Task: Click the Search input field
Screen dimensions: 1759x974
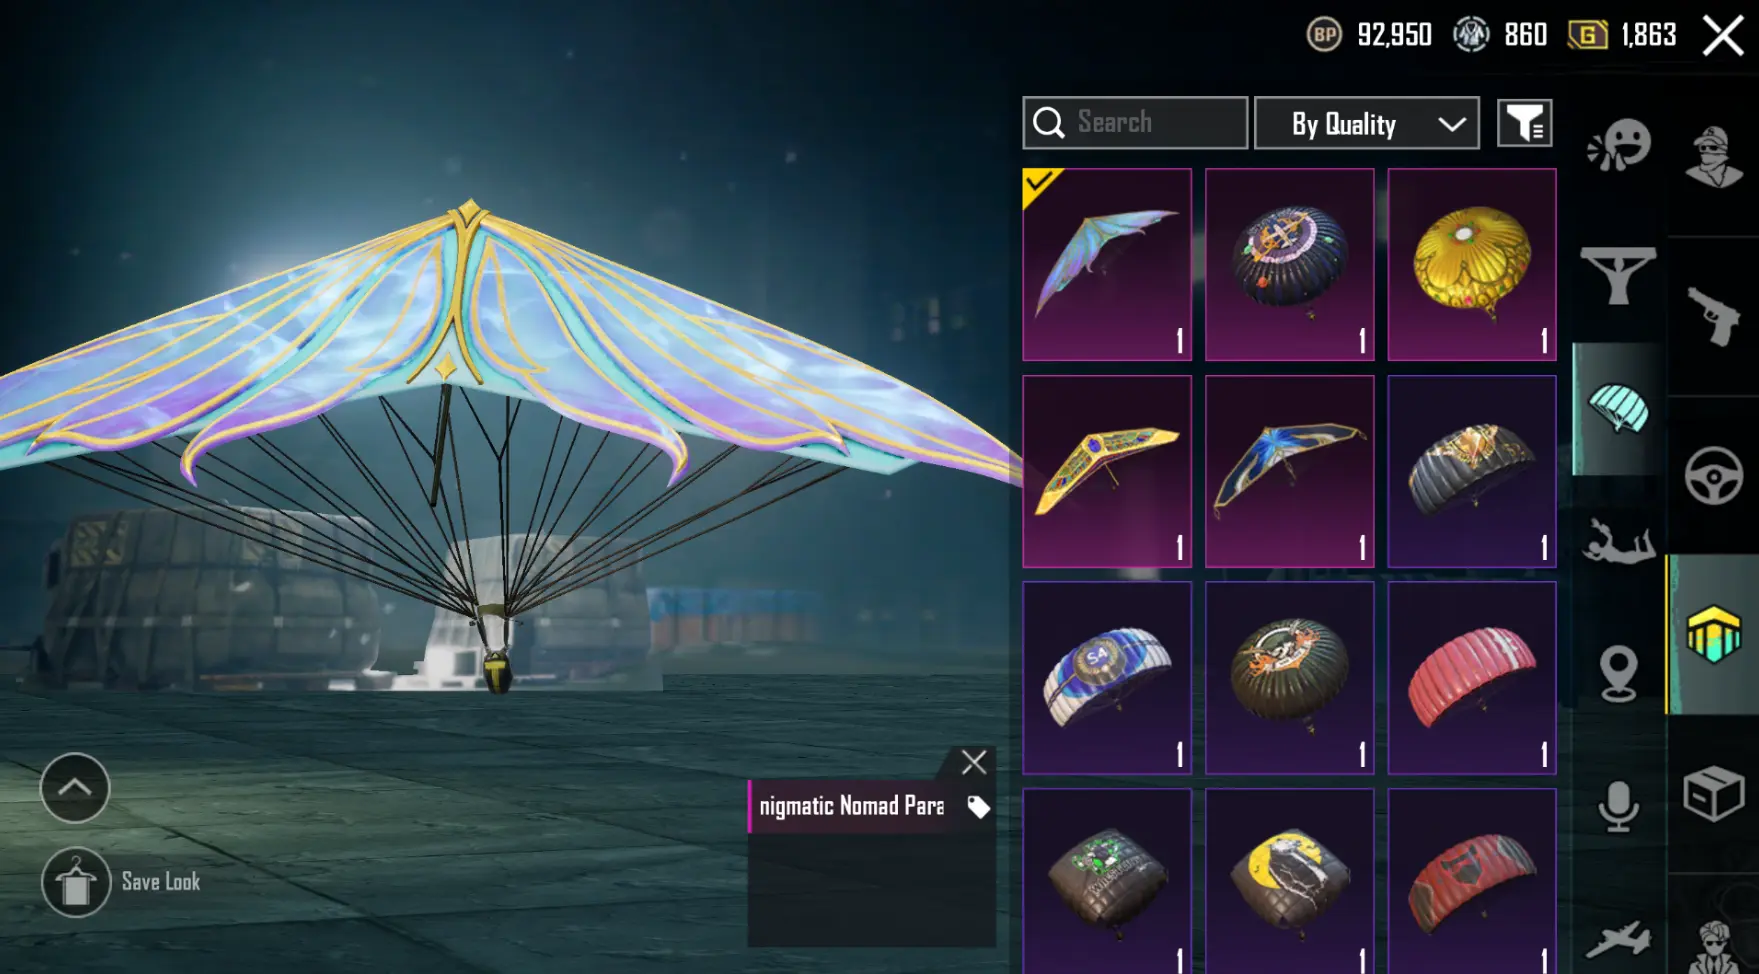Action: tap(1135, 123)
